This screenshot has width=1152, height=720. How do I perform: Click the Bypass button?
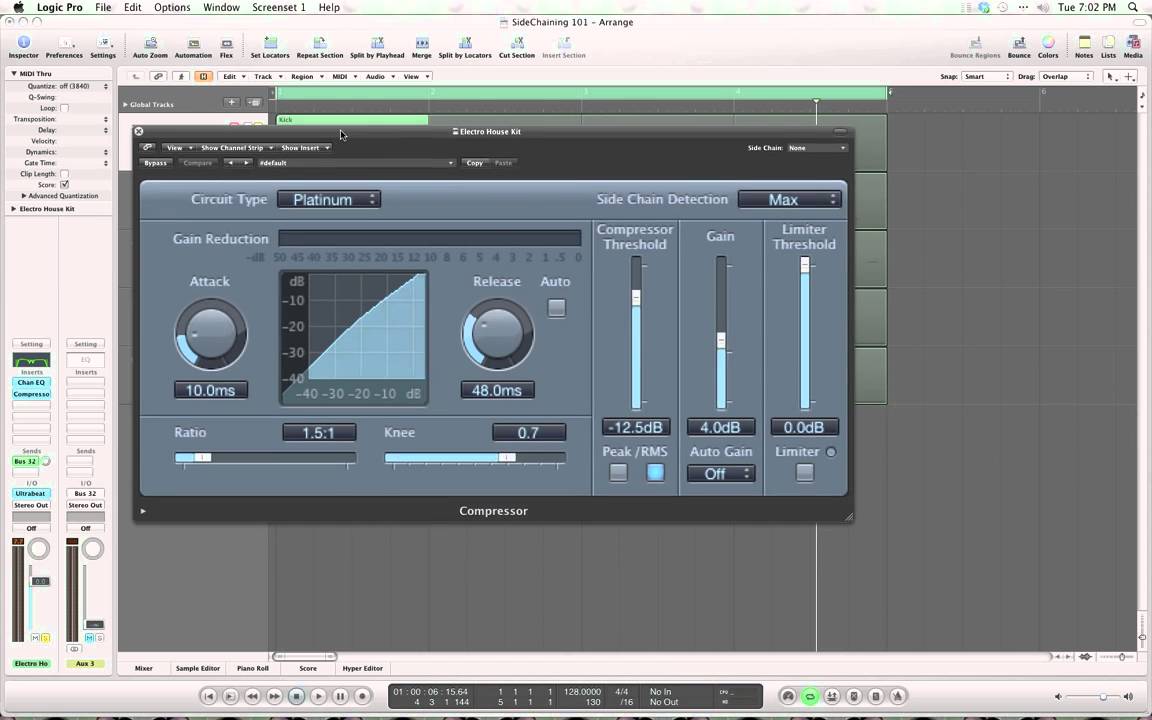click(x=155, y=163)
